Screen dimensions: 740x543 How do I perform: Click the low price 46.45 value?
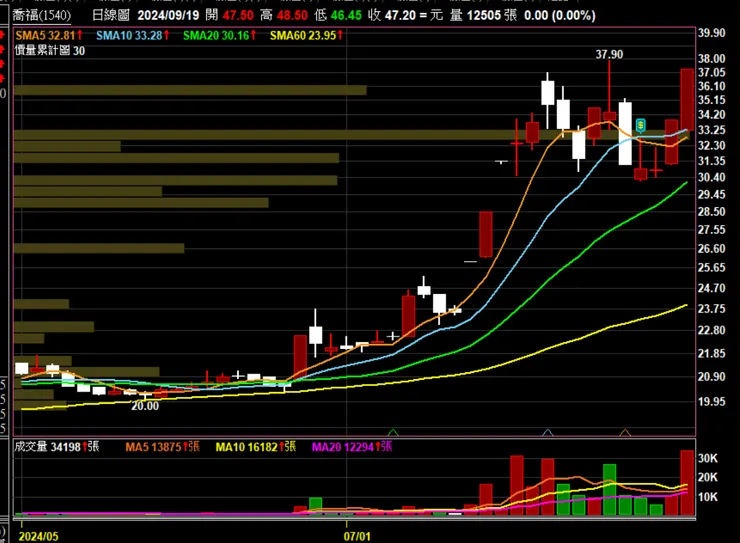[346, 15]
